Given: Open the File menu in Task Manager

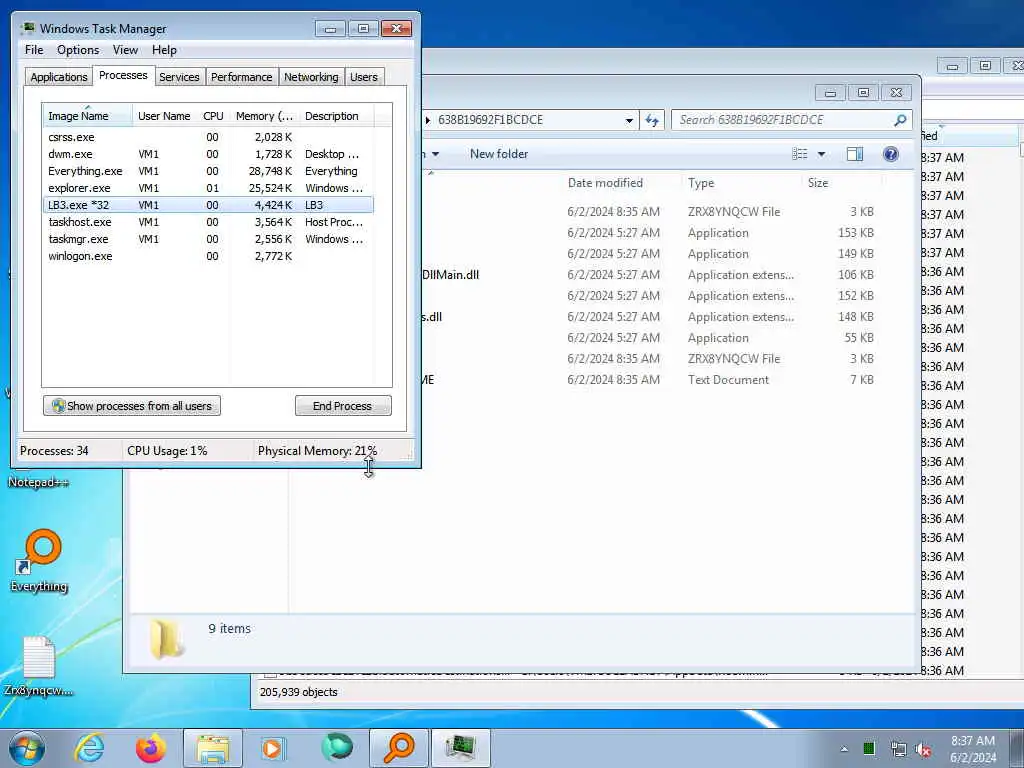Looking at the screenshot, I should click(x=34, y=50).
